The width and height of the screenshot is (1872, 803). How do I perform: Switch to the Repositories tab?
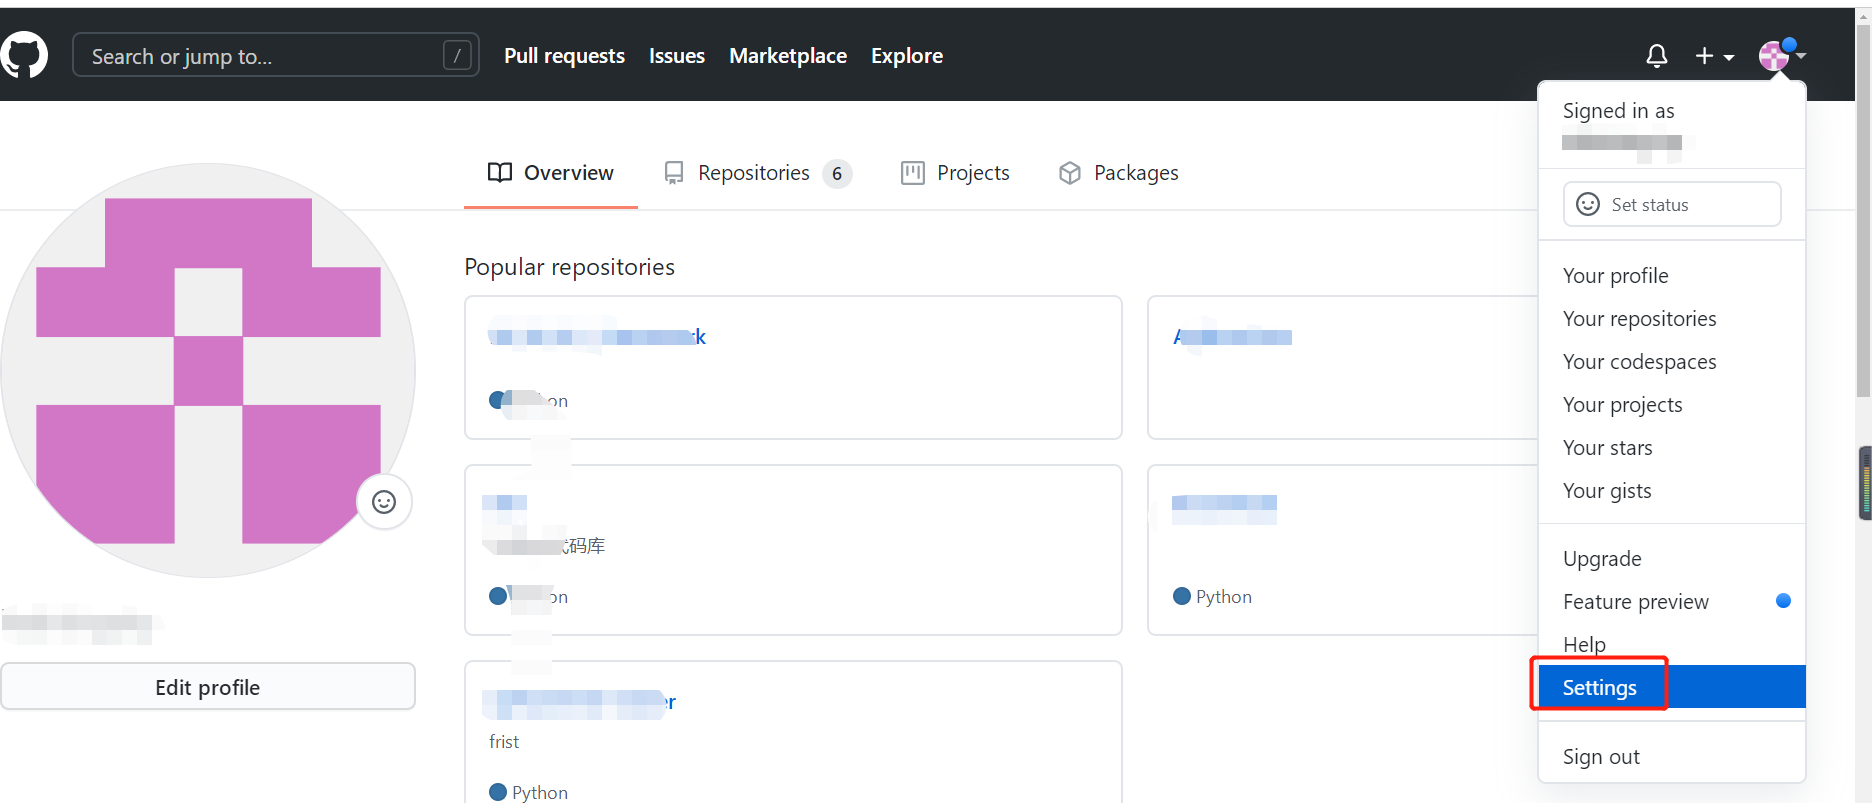757,173
